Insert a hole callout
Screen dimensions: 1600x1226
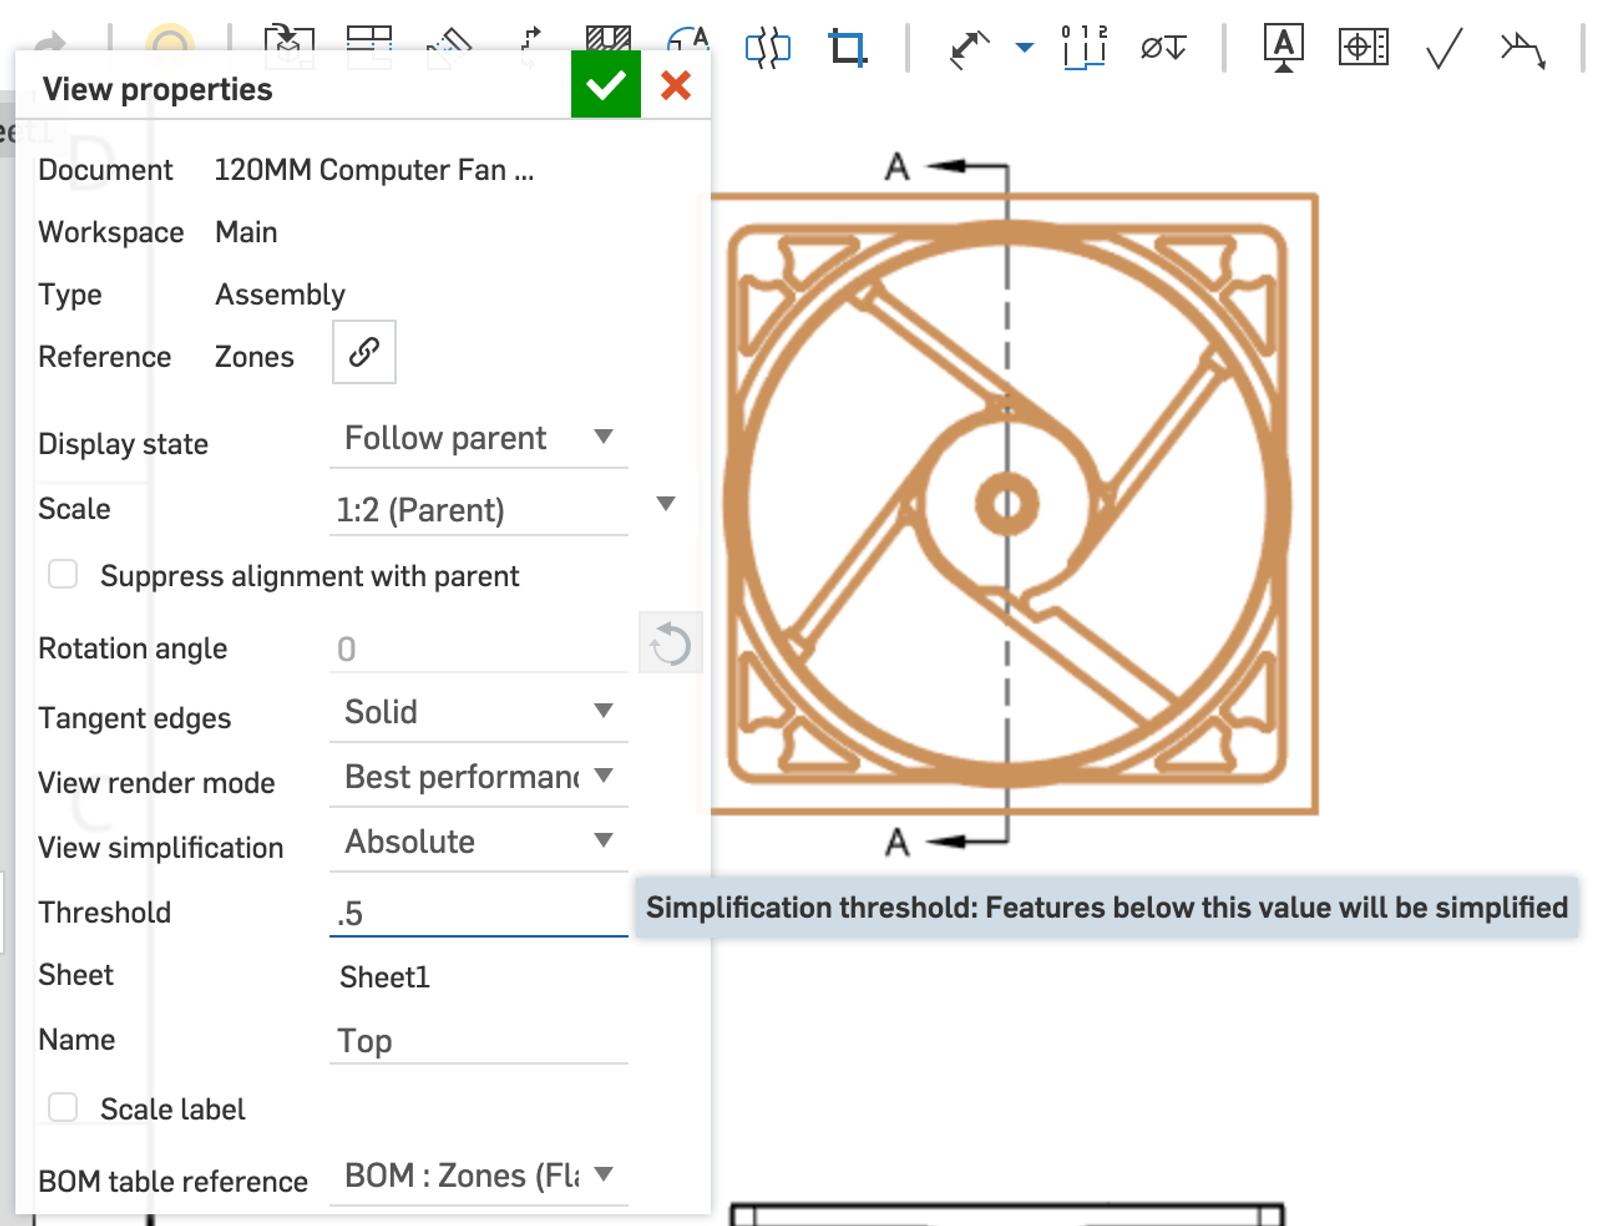pos(1163,45)
